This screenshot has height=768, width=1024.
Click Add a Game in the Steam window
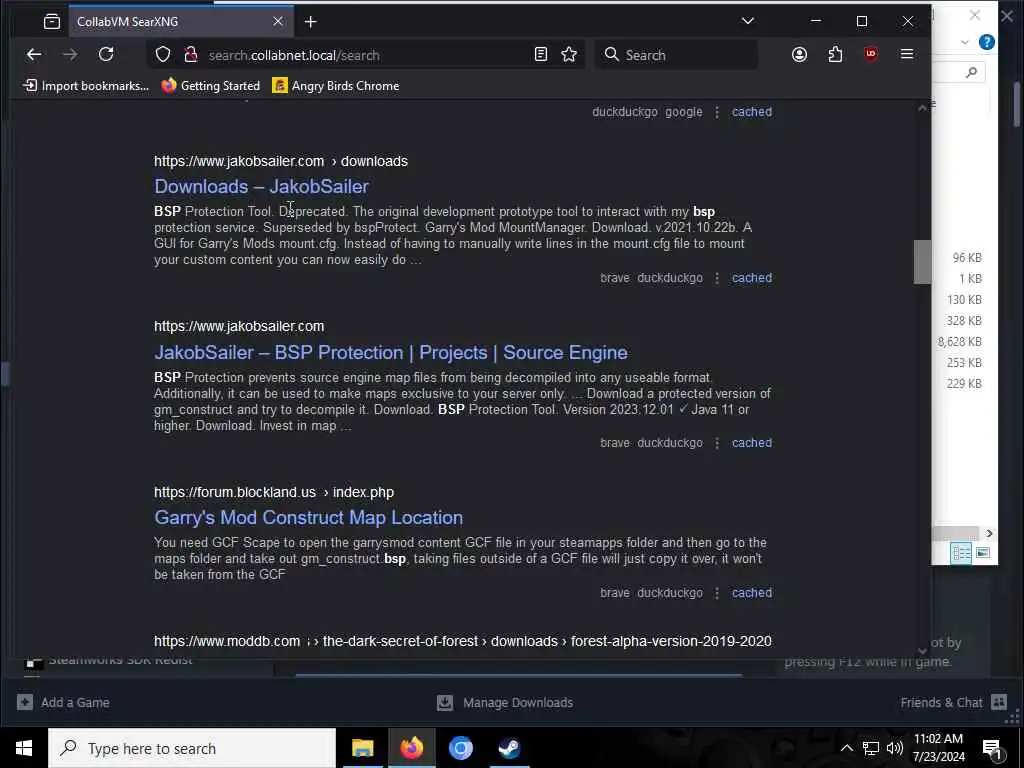click(x=75, y=703)
